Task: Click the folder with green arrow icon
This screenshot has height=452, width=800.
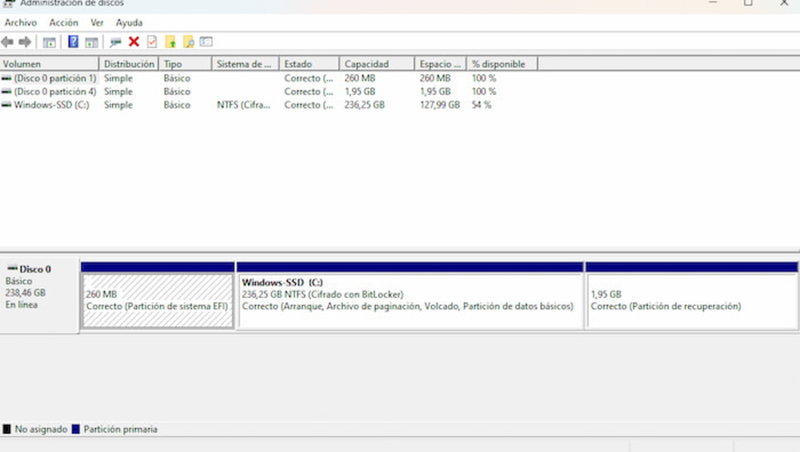Action: click(x=170, y=42)
